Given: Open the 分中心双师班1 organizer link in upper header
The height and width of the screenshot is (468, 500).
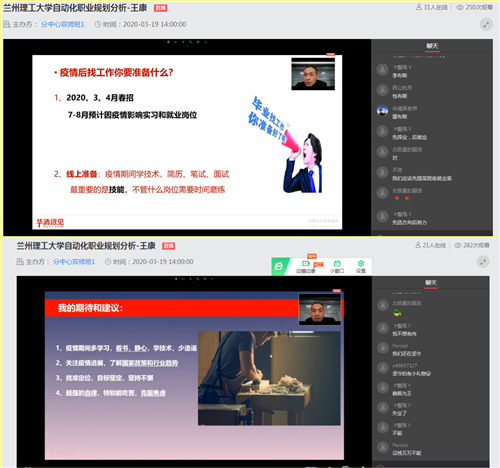Looking at the screenshot, I should coord(63,24).
